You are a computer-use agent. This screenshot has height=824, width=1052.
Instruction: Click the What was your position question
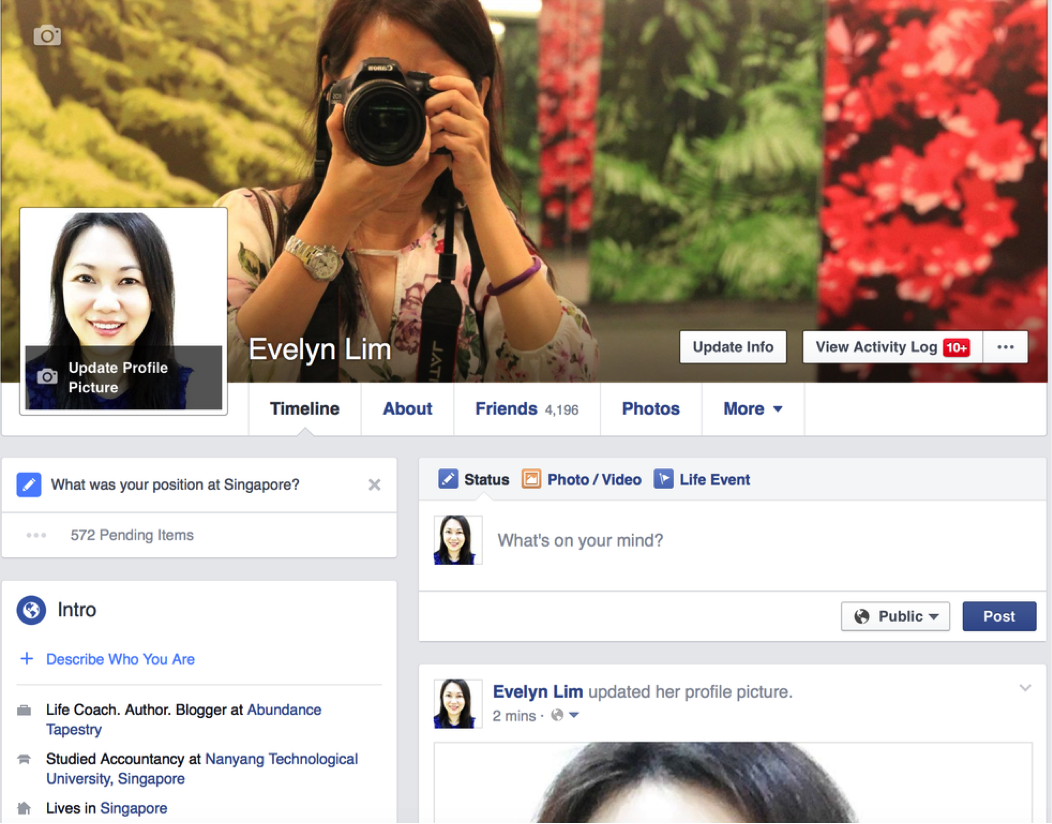175,484
